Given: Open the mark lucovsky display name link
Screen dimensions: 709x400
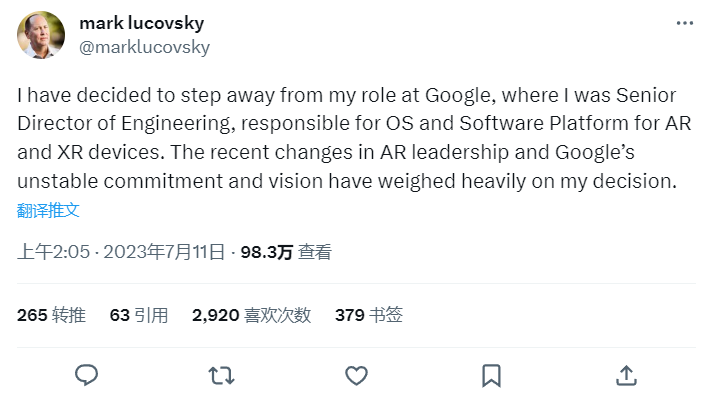Looking at the screenshot, I should [146, 23].
